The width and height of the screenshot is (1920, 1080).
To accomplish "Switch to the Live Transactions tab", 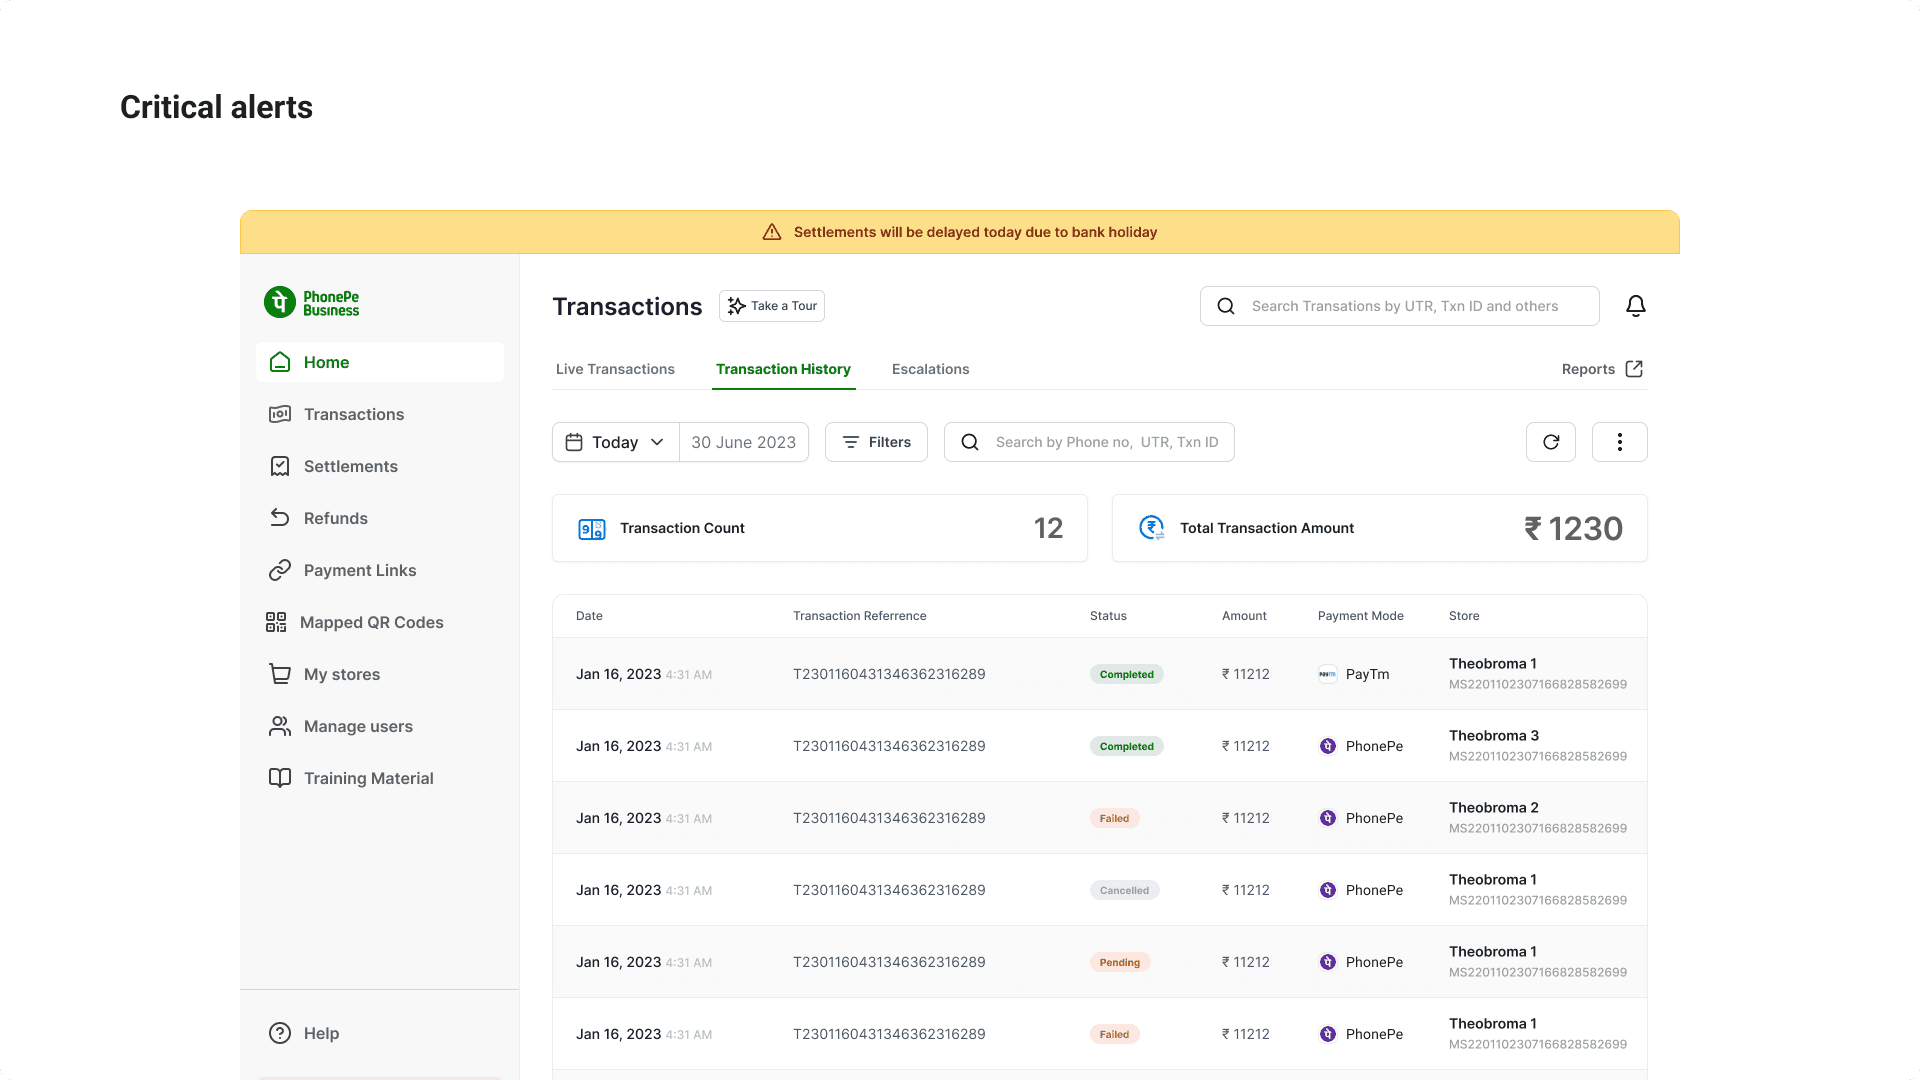I will (x=615, y=369).
